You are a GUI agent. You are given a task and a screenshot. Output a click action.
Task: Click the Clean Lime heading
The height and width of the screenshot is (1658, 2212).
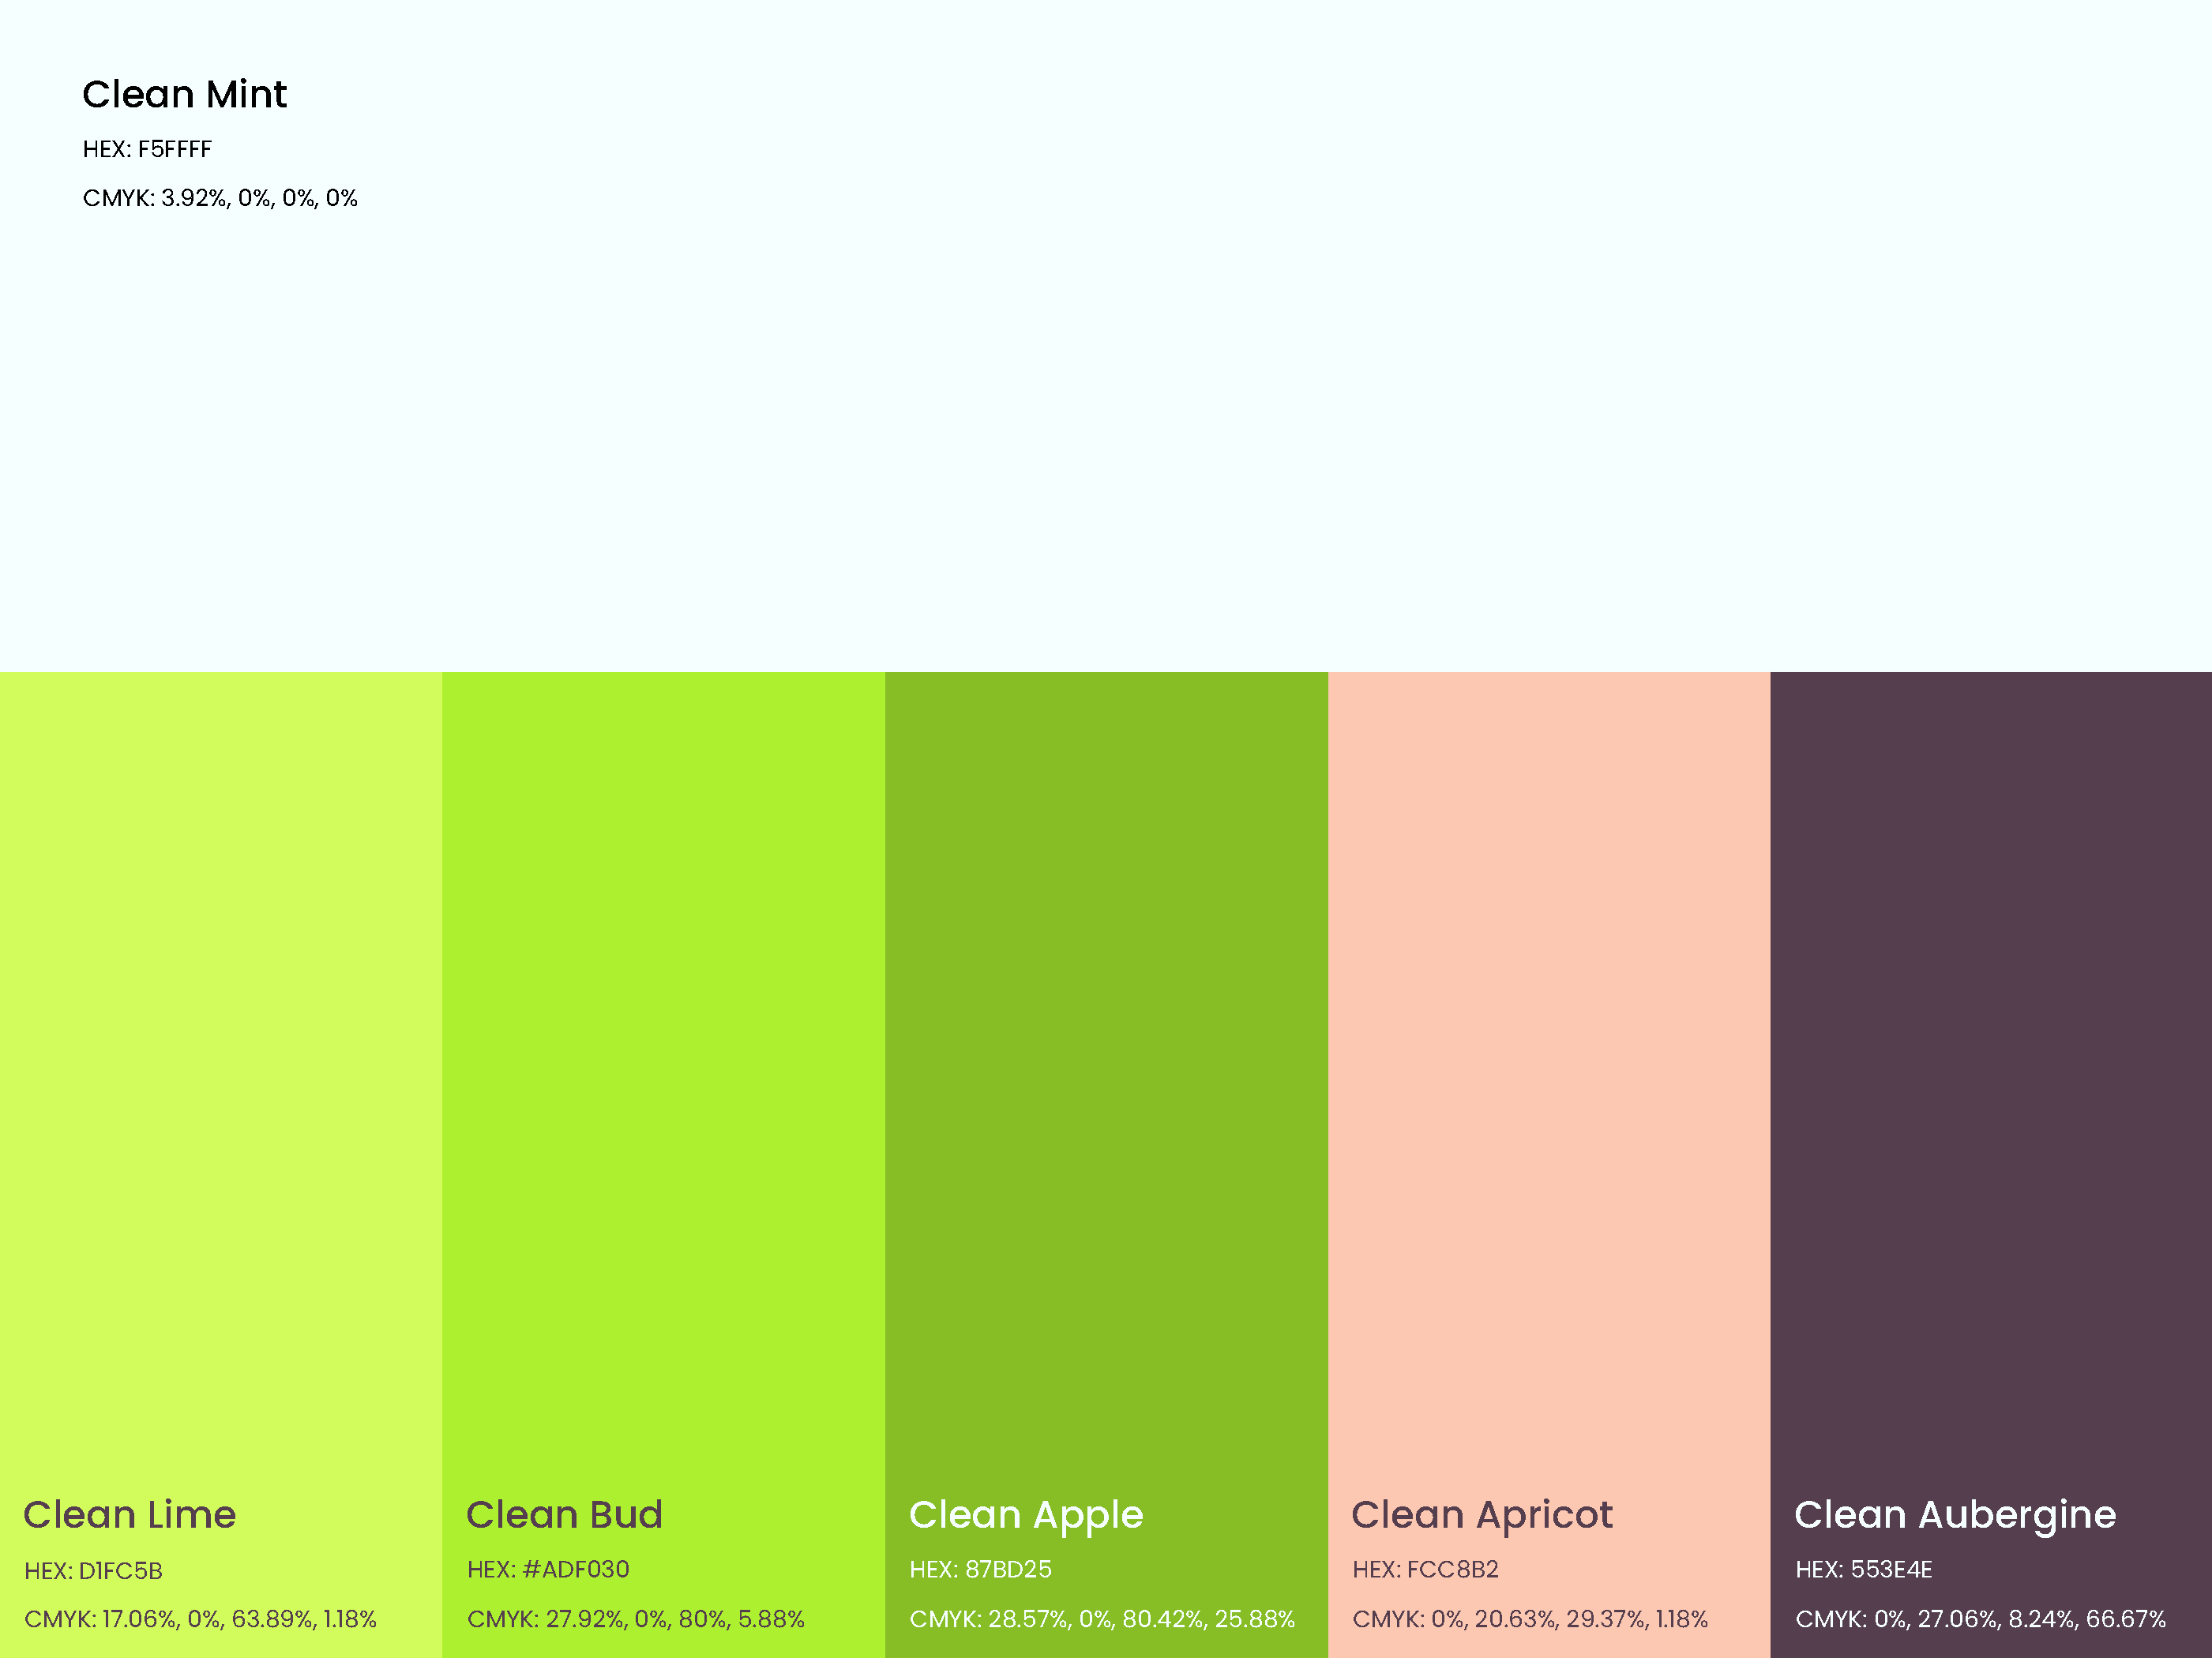pyautogui.click(x=130, y=1515)
